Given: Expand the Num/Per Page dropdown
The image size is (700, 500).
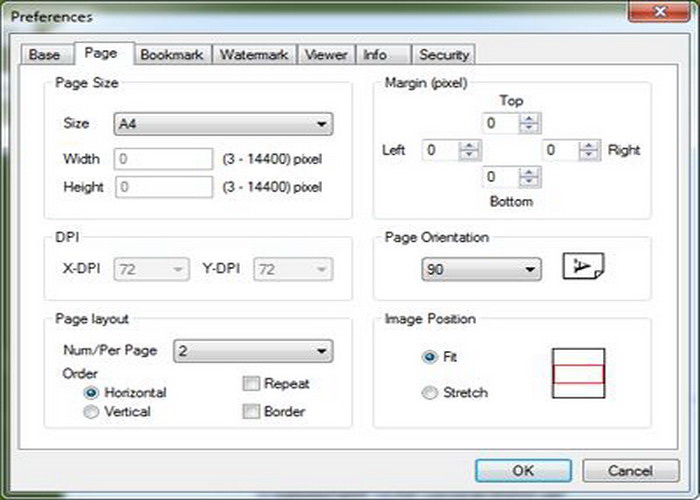Looking at the screenshot, I should tap(253, 351).
